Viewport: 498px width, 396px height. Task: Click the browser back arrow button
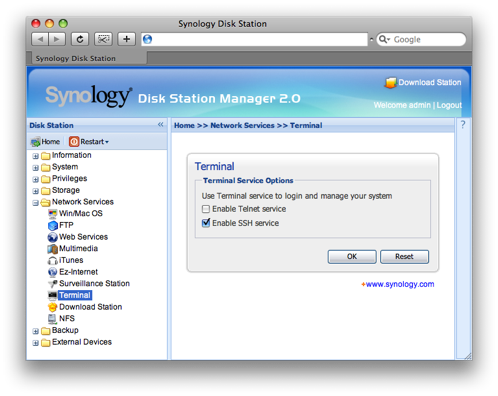coord(40,39)
